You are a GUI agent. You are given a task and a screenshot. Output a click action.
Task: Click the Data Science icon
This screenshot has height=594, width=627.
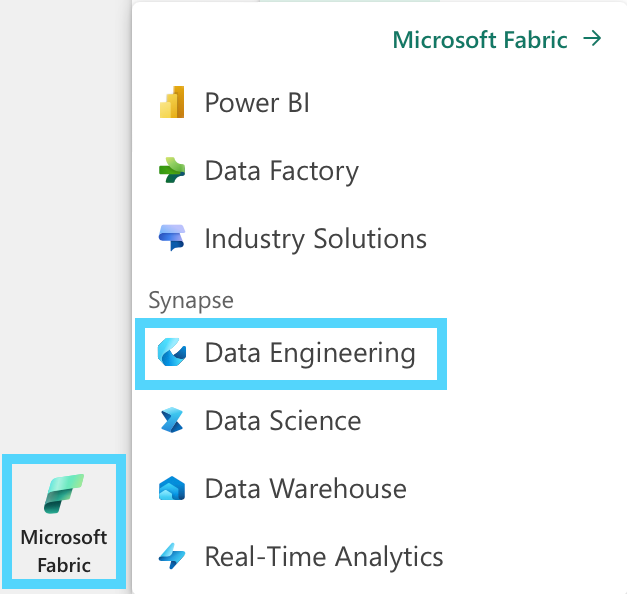172,420
